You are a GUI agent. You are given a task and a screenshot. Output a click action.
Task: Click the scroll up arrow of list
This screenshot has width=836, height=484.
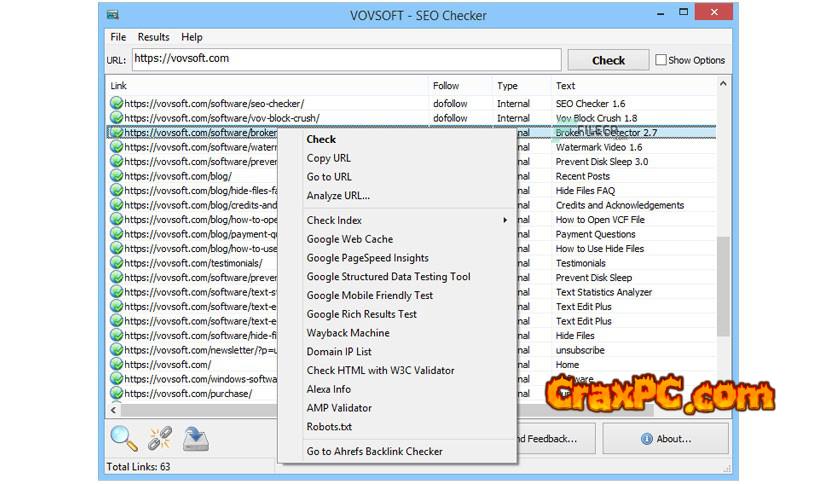pos(722,84)
